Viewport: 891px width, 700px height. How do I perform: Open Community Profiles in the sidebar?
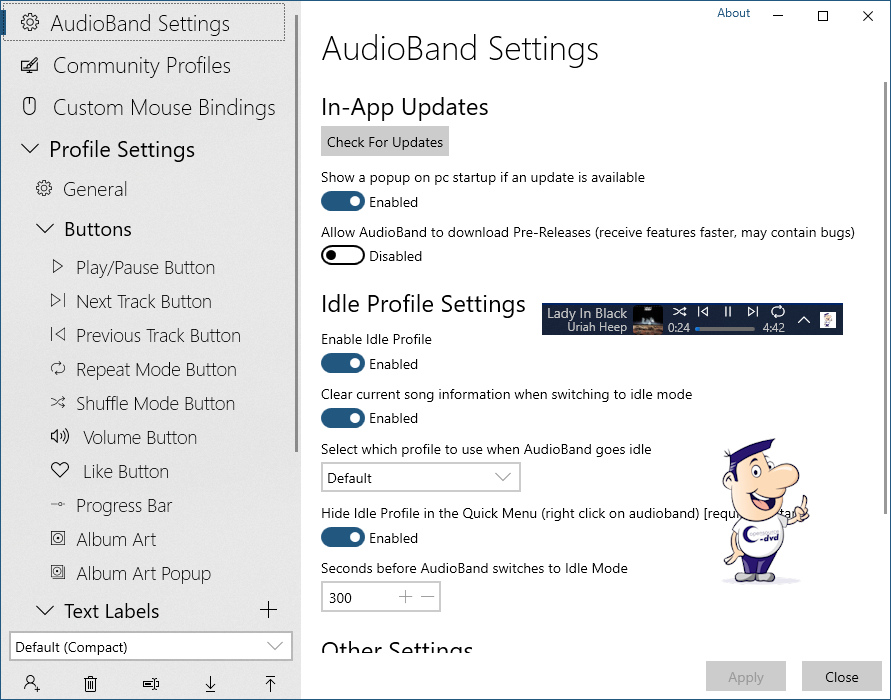point(141,66)
